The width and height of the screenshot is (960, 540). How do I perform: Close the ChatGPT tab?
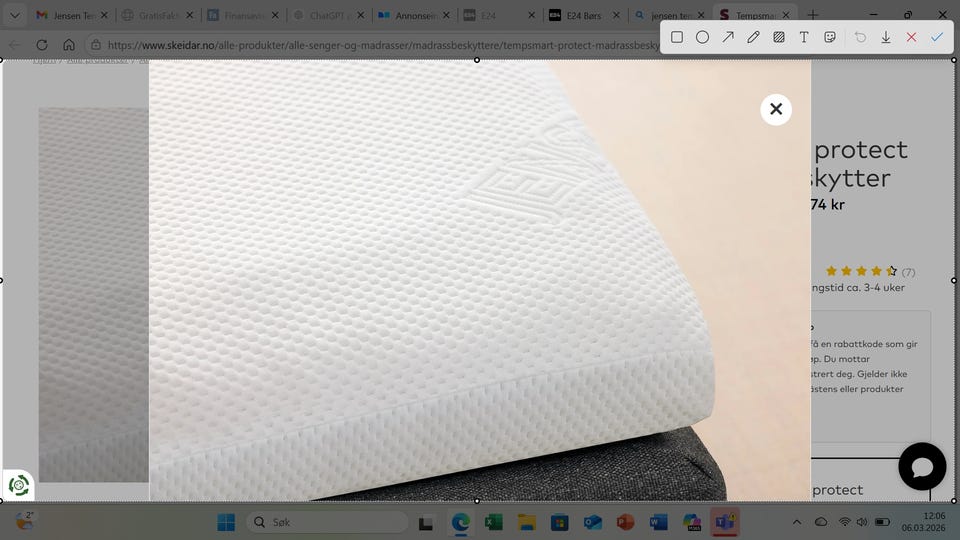pyautogui.click(x=361, y=15)
